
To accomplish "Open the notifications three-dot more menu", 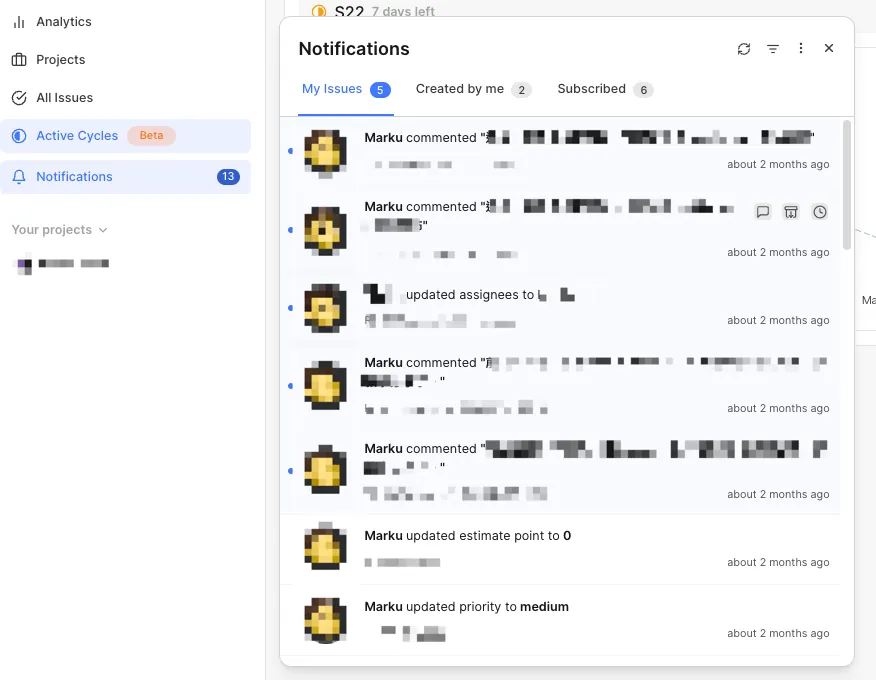I will point(801,49).
